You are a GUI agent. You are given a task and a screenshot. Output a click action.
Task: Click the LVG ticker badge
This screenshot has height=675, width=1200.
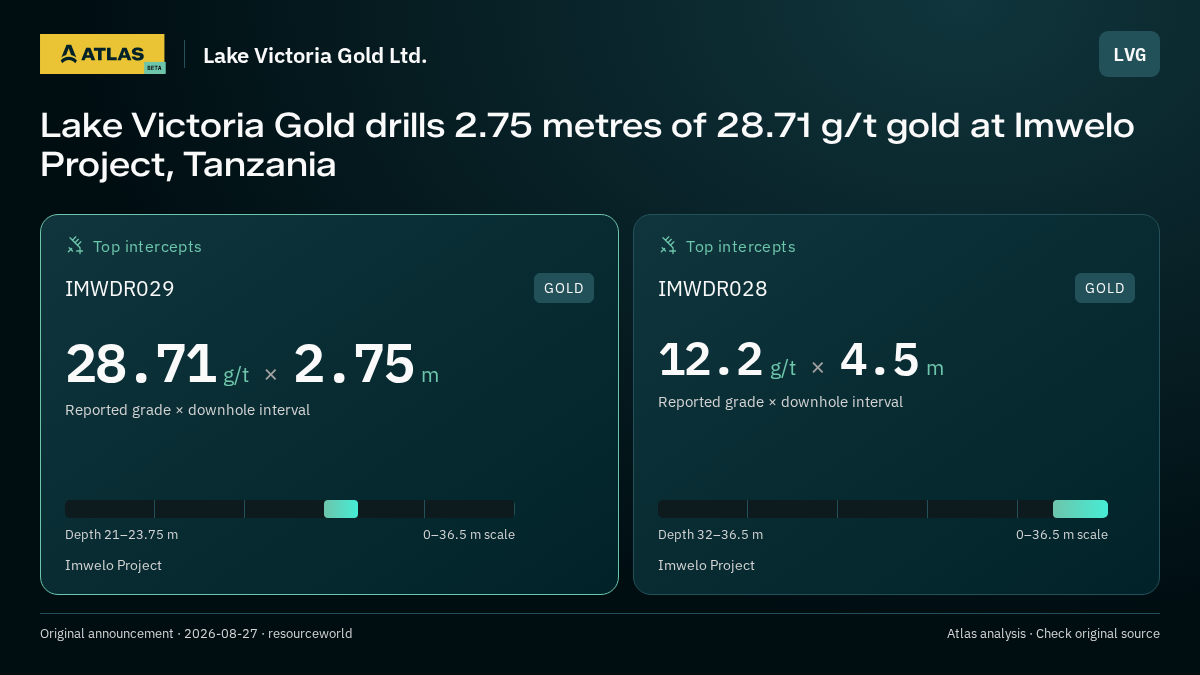1129,54
